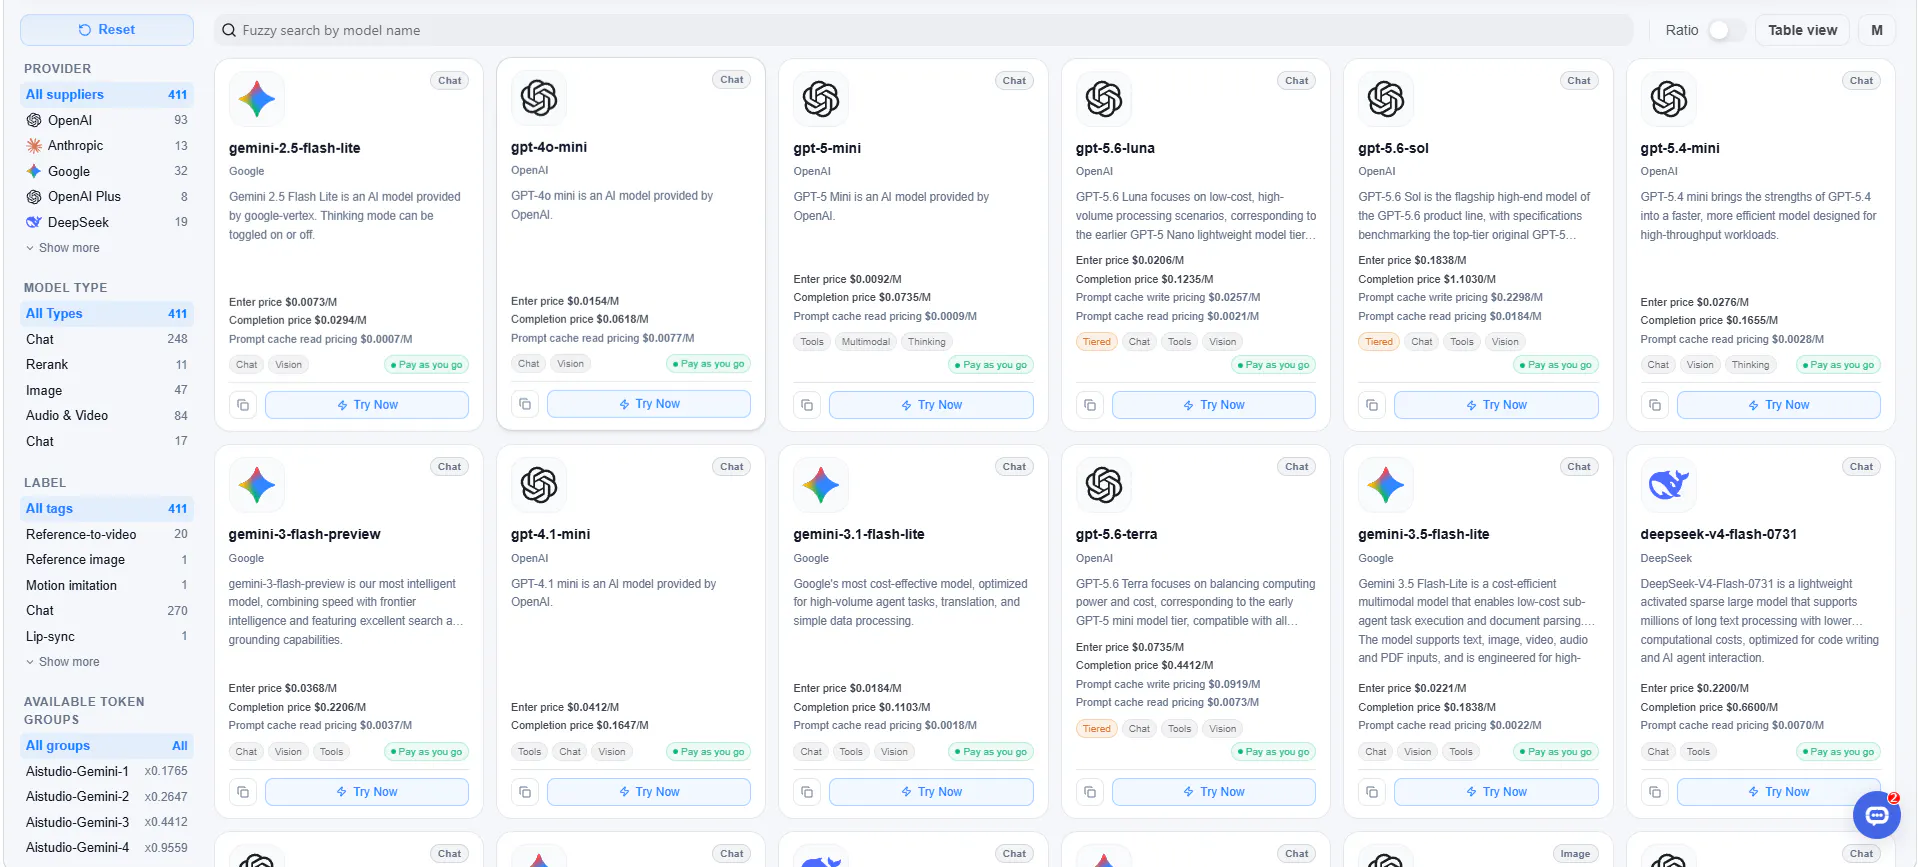Screen dimensions: 1918x867
Task: Copy the gpt-5.6-terra model name
Action: tap(1090, 792)
